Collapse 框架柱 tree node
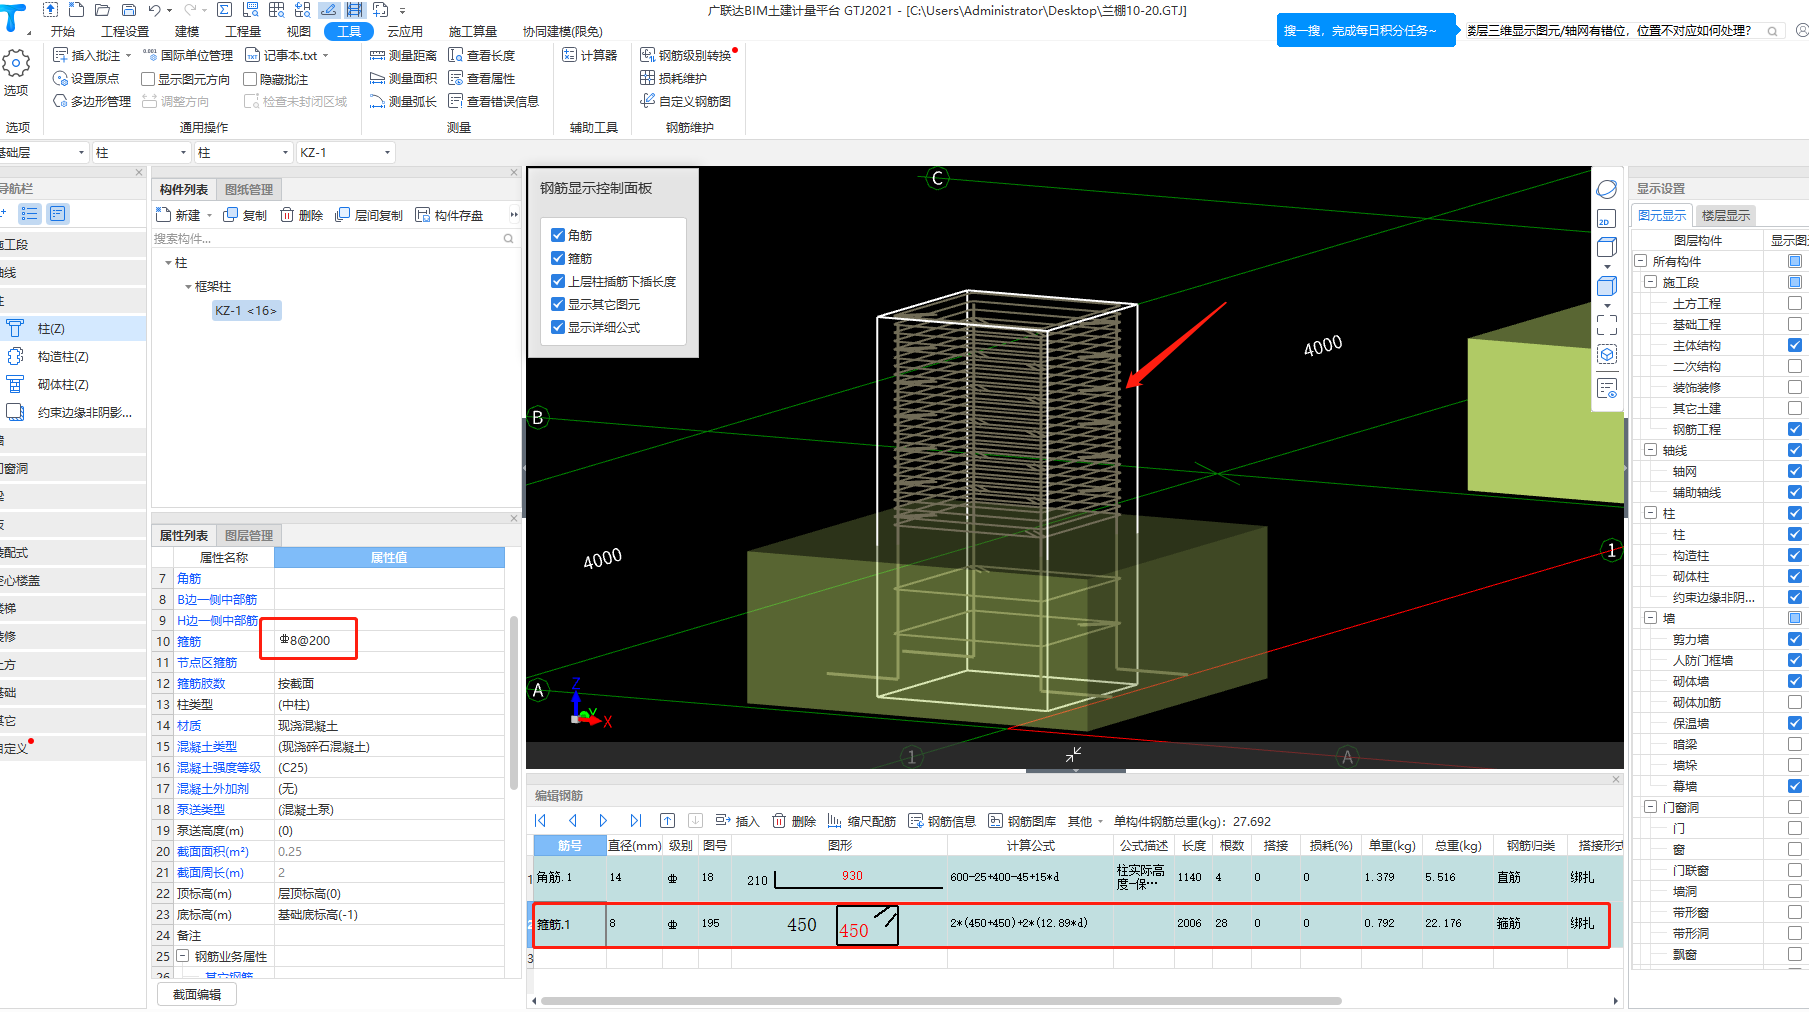The width and height of the screenshot is (1809, 1012). [188, 287]
